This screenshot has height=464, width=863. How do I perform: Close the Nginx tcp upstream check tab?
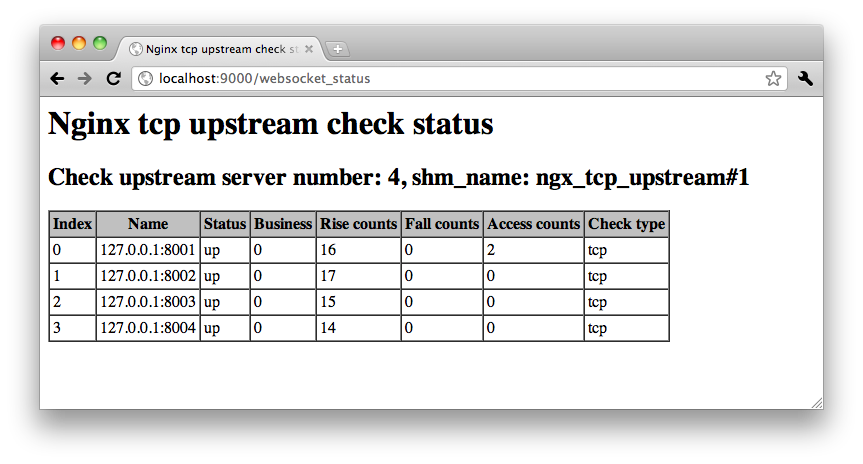[x=309, y=49]
